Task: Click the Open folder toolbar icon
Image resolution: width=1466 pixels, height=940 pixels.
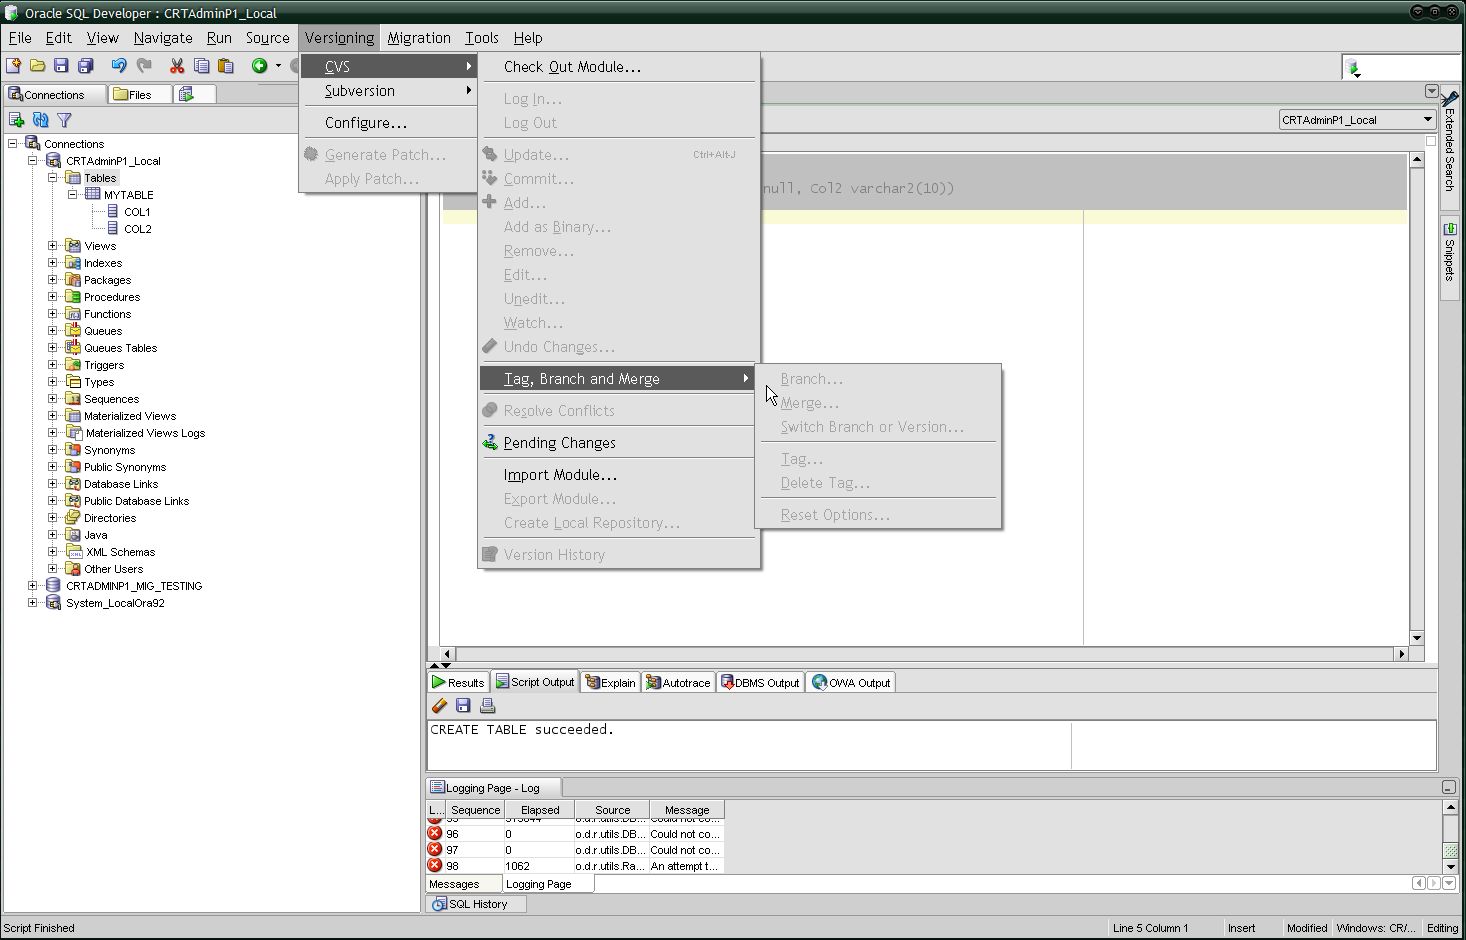Action: (37, 66)
